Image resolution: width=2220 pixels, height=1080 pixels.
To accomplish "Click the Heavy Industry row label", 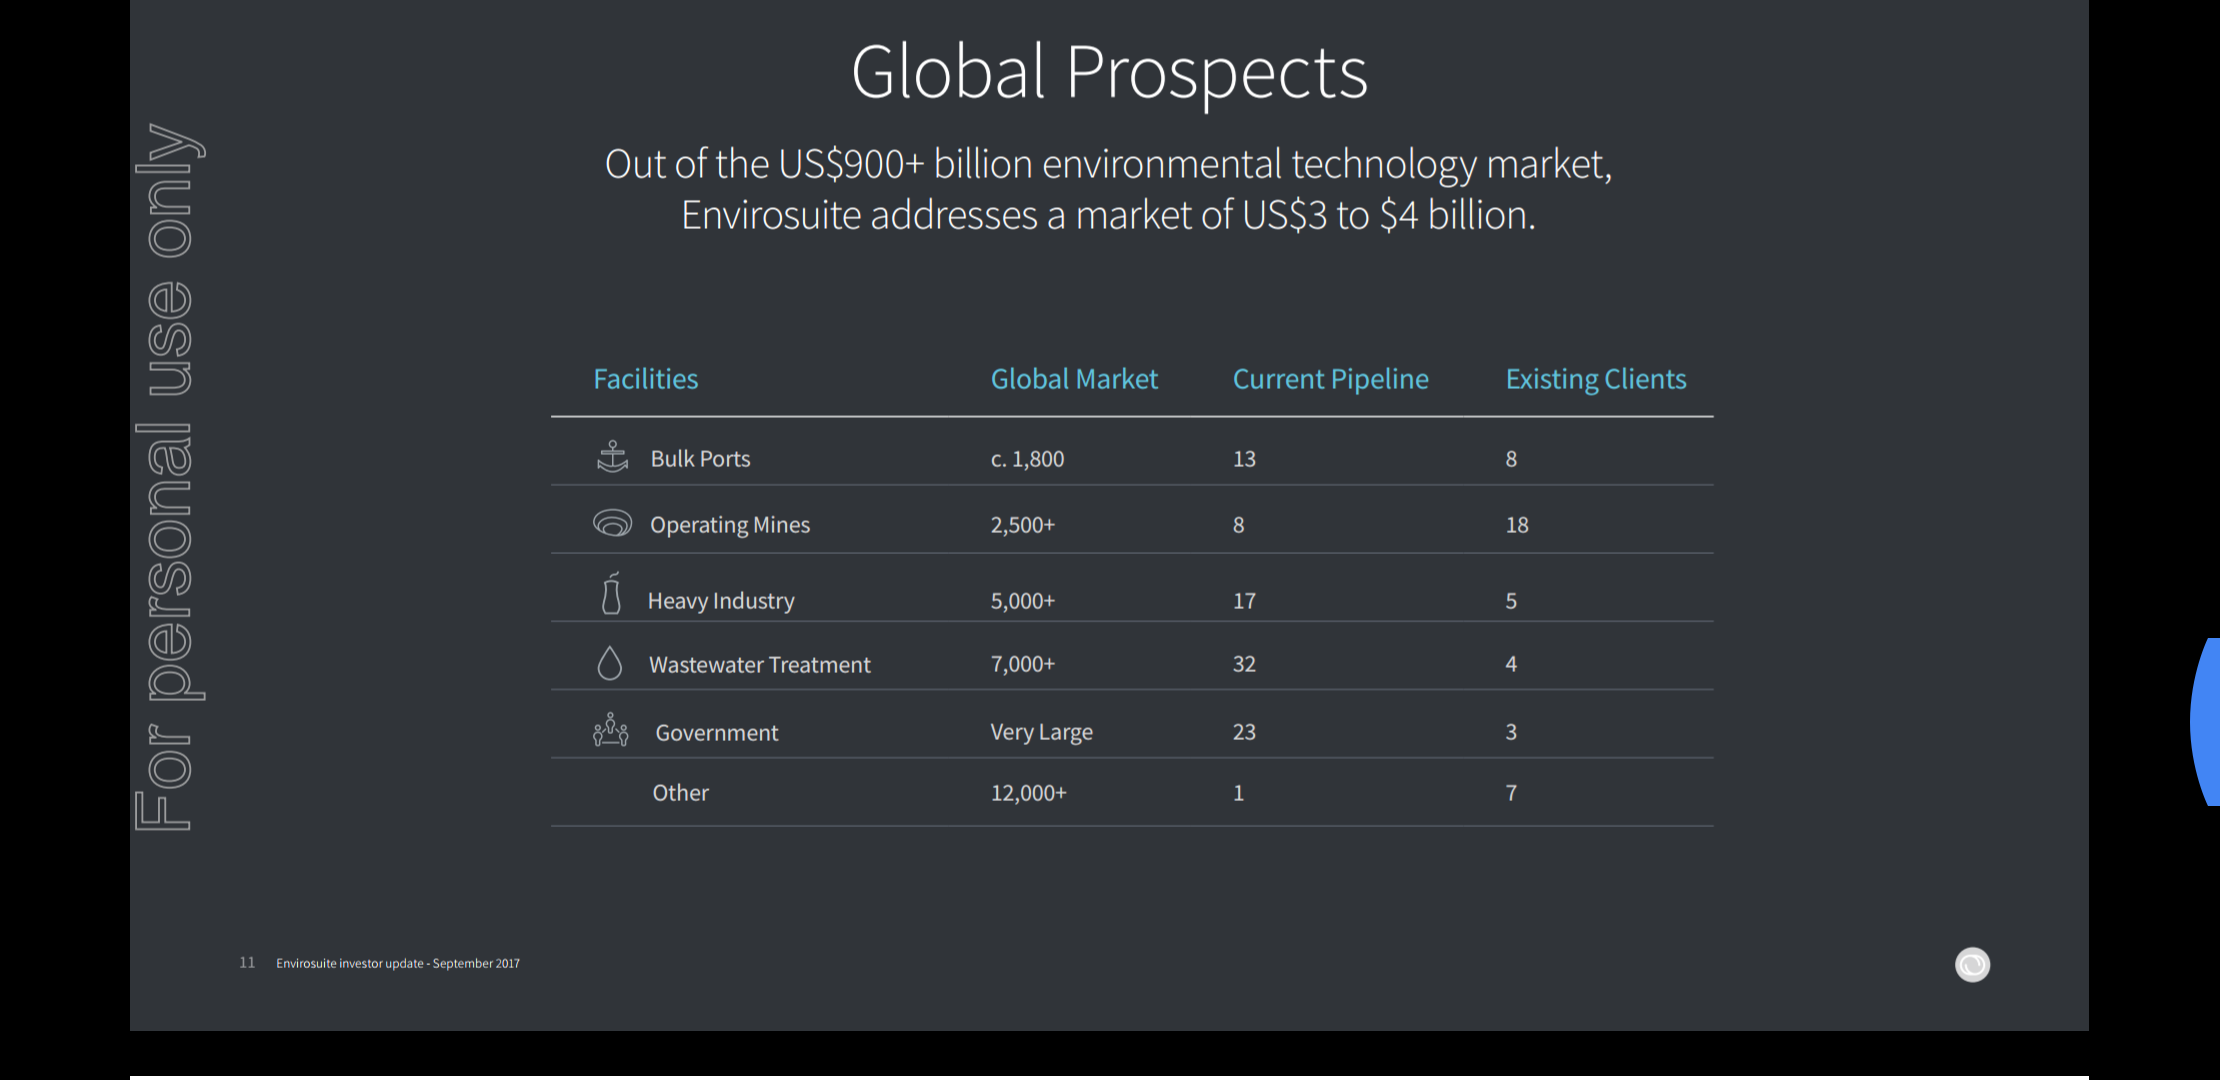I will coord(721,601).
